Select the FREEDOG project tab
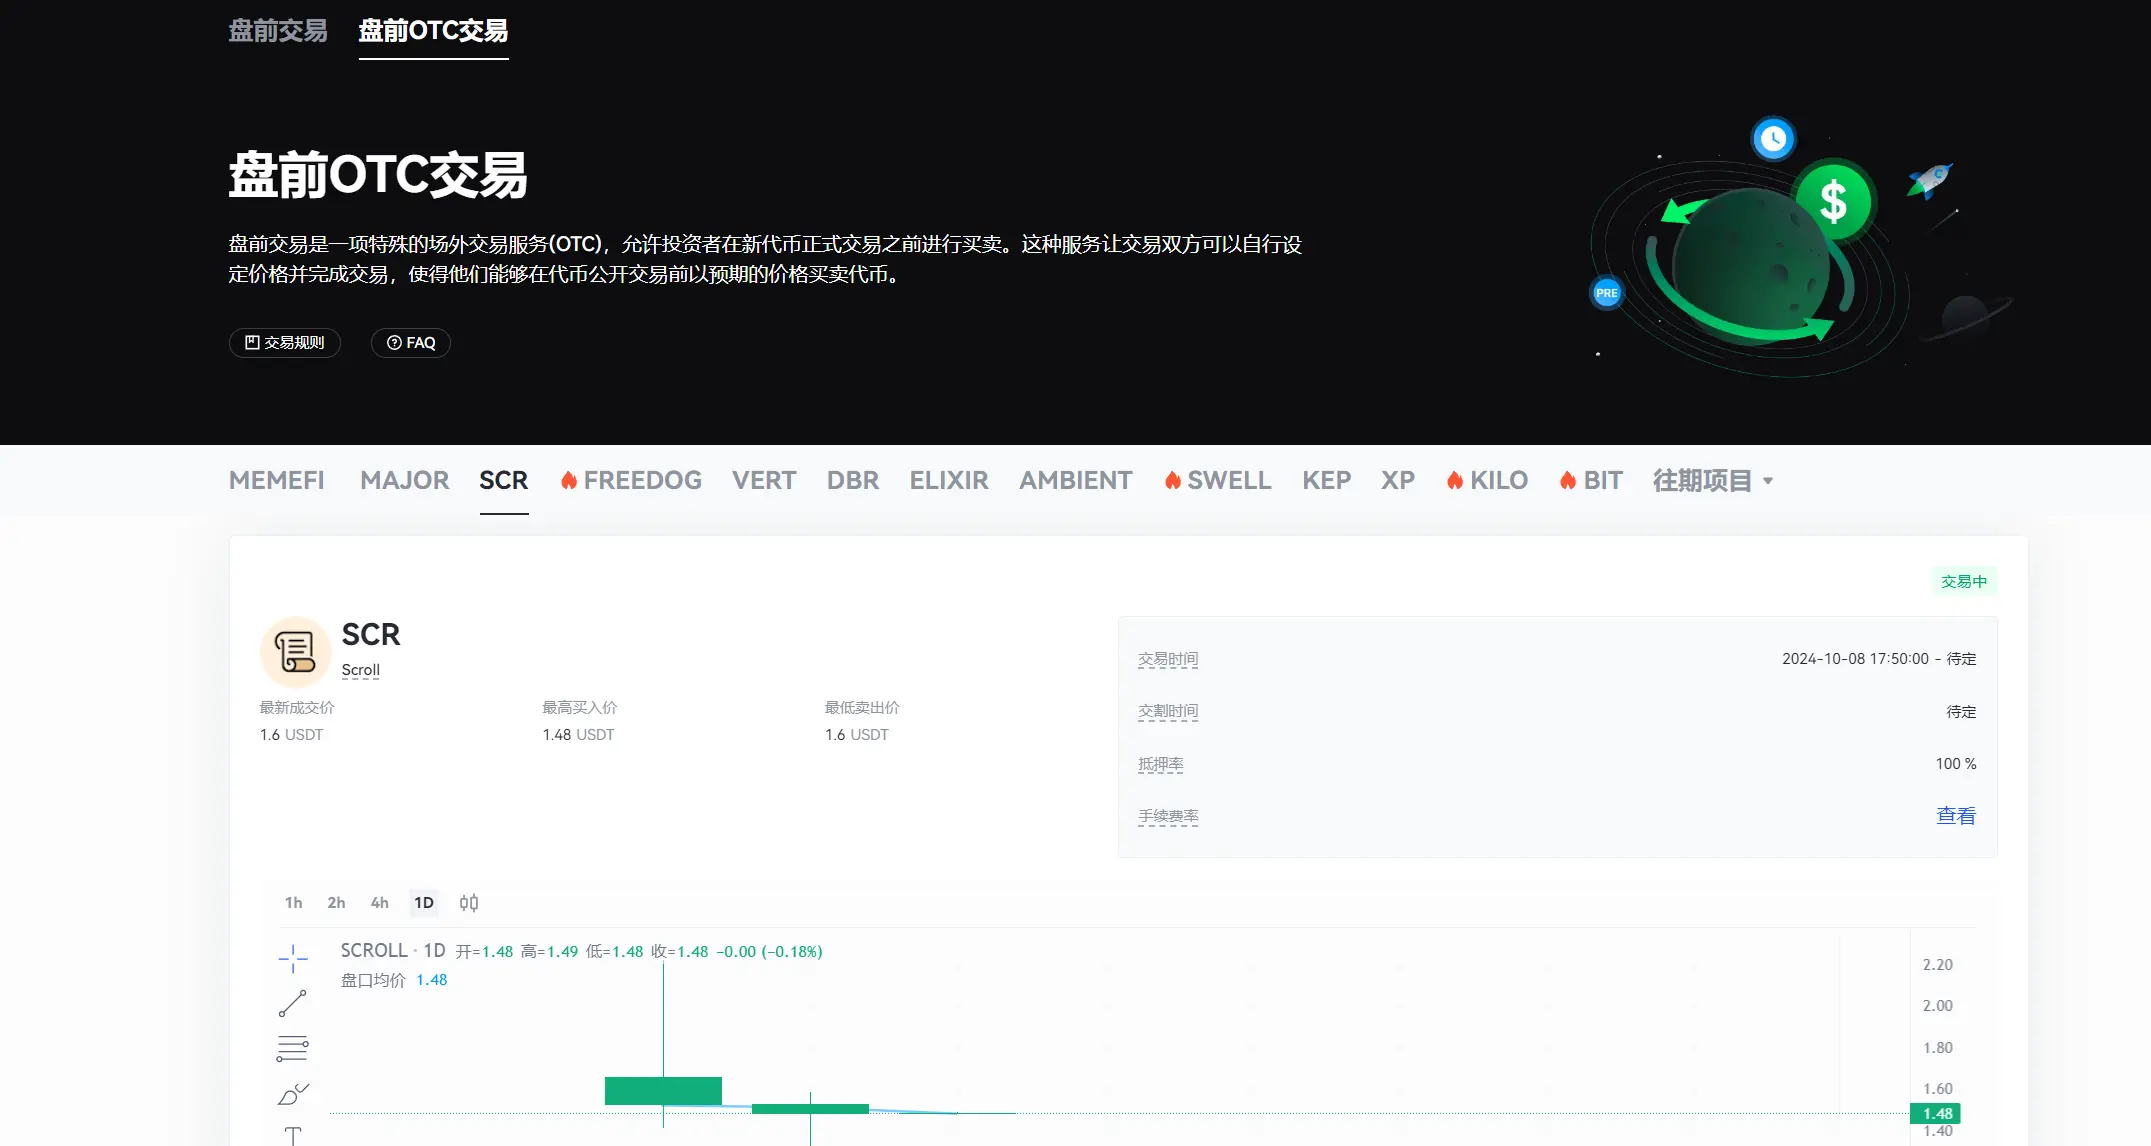The width and height of the screenshot is (2151, 1146). pos(631,481)
